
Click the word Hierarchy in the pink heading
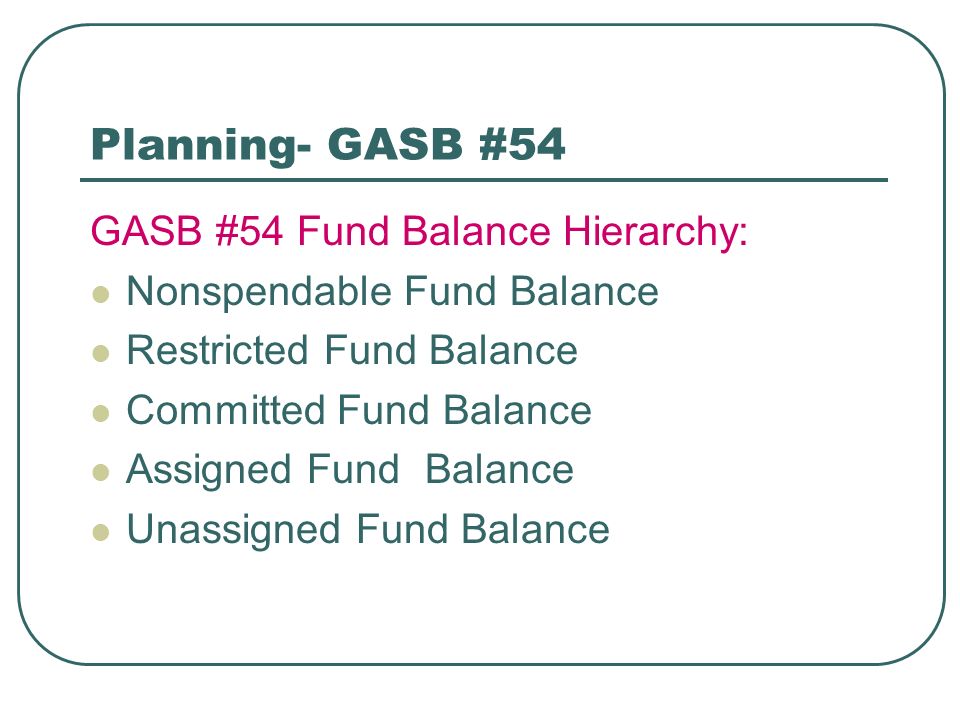point(656,232)
